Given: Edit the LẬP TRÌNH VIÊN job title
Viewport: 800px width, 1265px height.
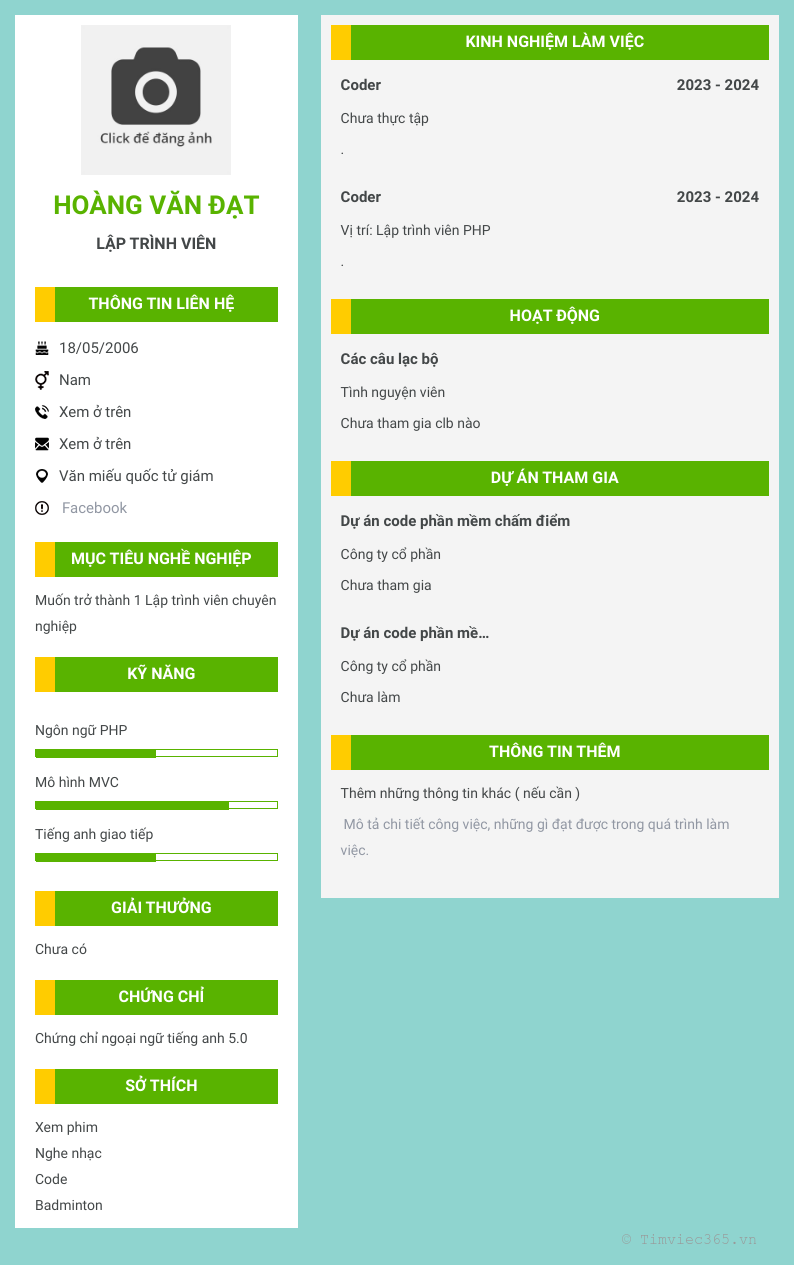Looking at the screenshot, I should click(x=156, y=243).
